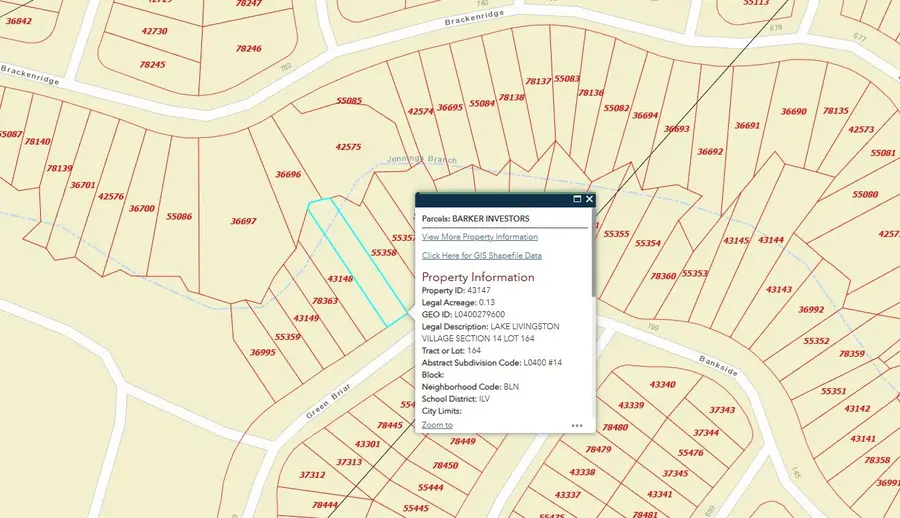Select parcel 78360 on the map
900x518 pixels.
(663, 276)
